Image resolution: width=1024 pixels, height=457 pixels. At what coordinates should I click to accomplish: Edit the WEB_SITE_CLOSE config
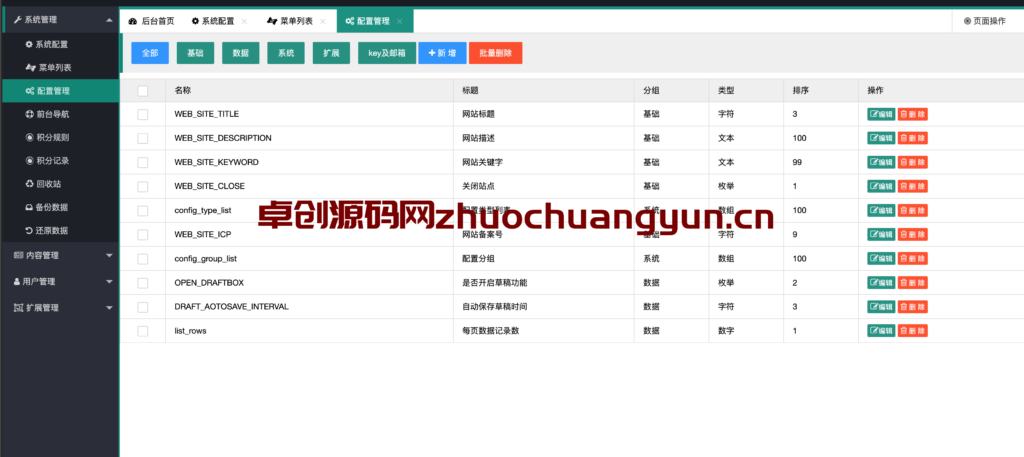point(881,187)
